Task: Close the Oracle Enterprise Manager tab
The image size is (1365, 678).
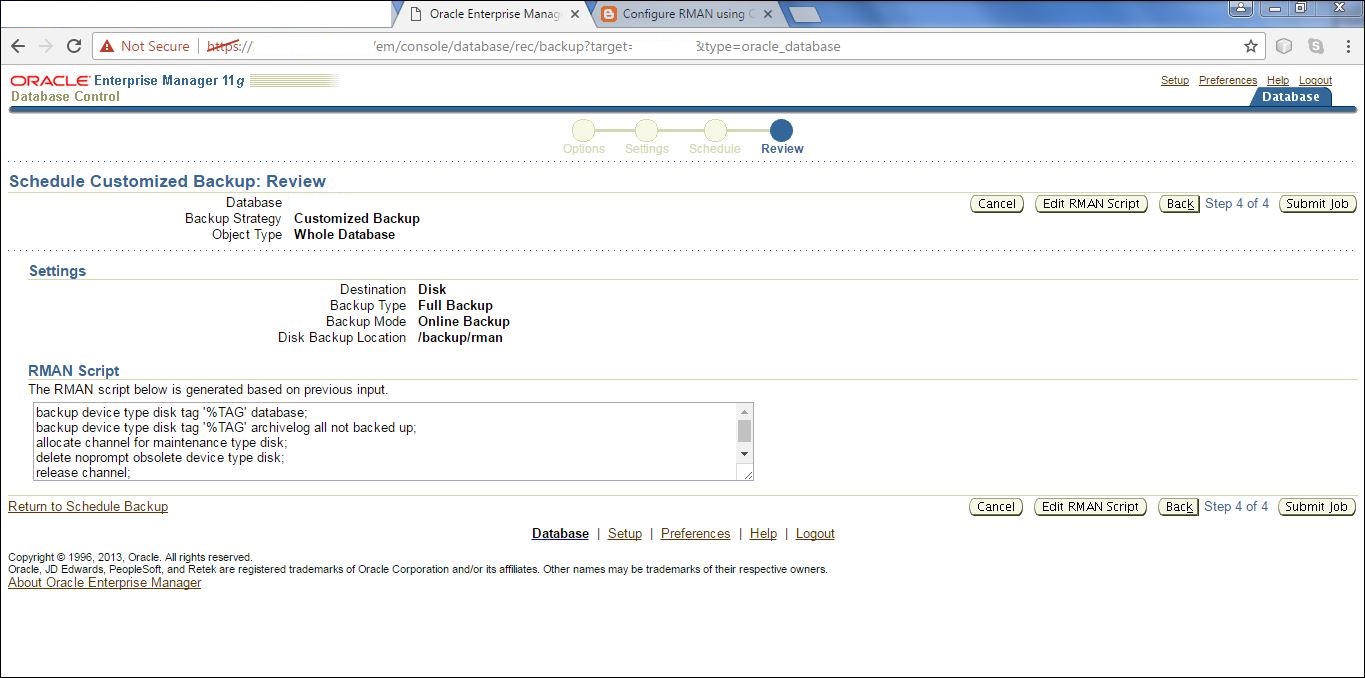Action: point(576,15)
